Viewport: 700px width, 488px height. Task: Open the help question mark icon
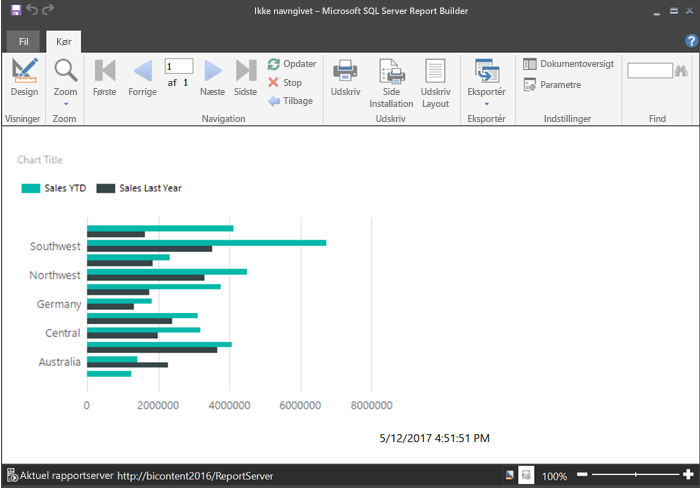pos(691,41)
